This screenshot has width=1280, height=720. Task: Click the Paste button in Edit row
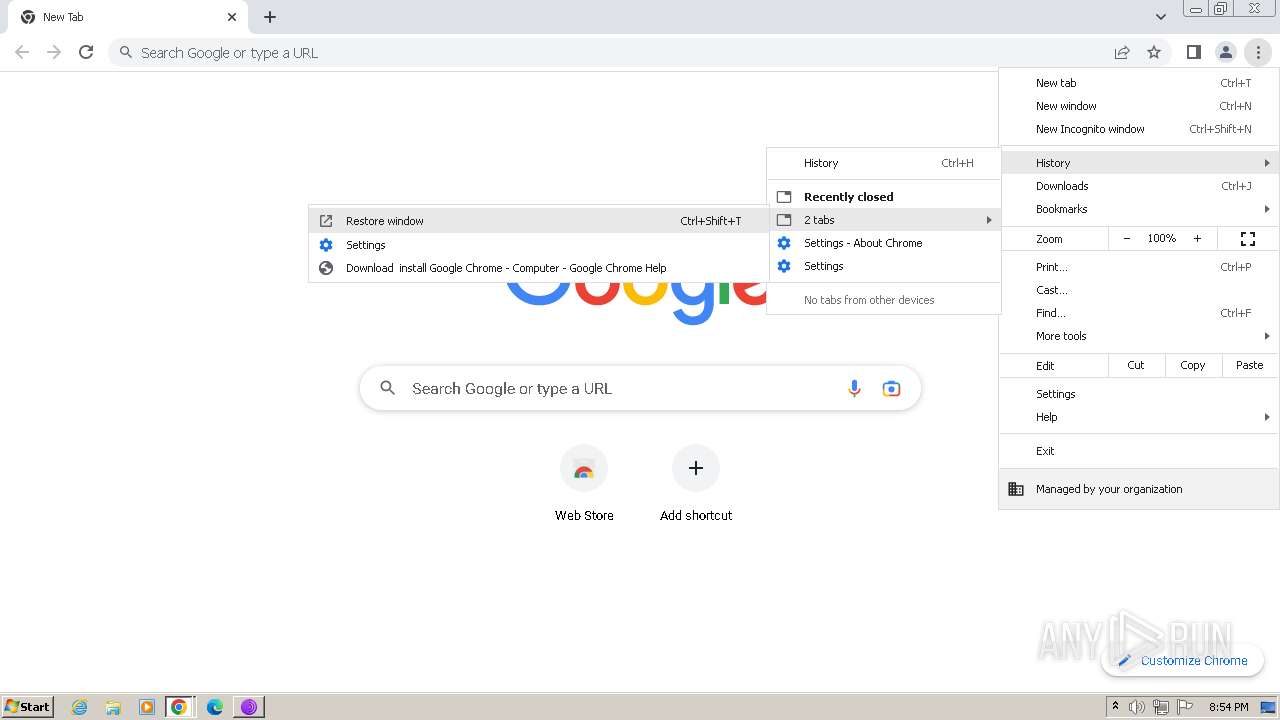tap(1250, 365)
